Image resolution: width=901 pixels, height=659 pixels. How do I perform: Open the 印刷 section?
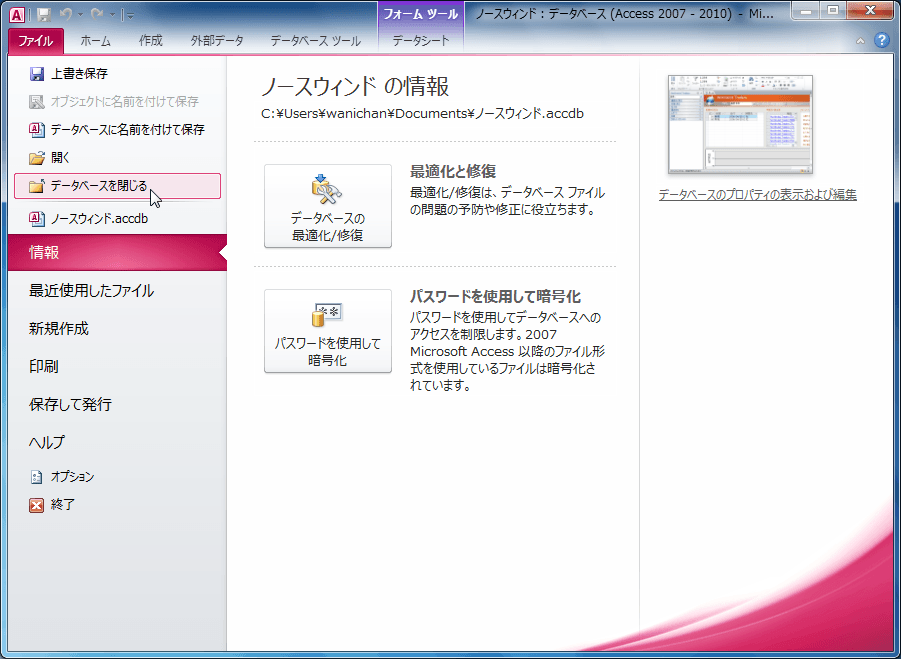117,367
